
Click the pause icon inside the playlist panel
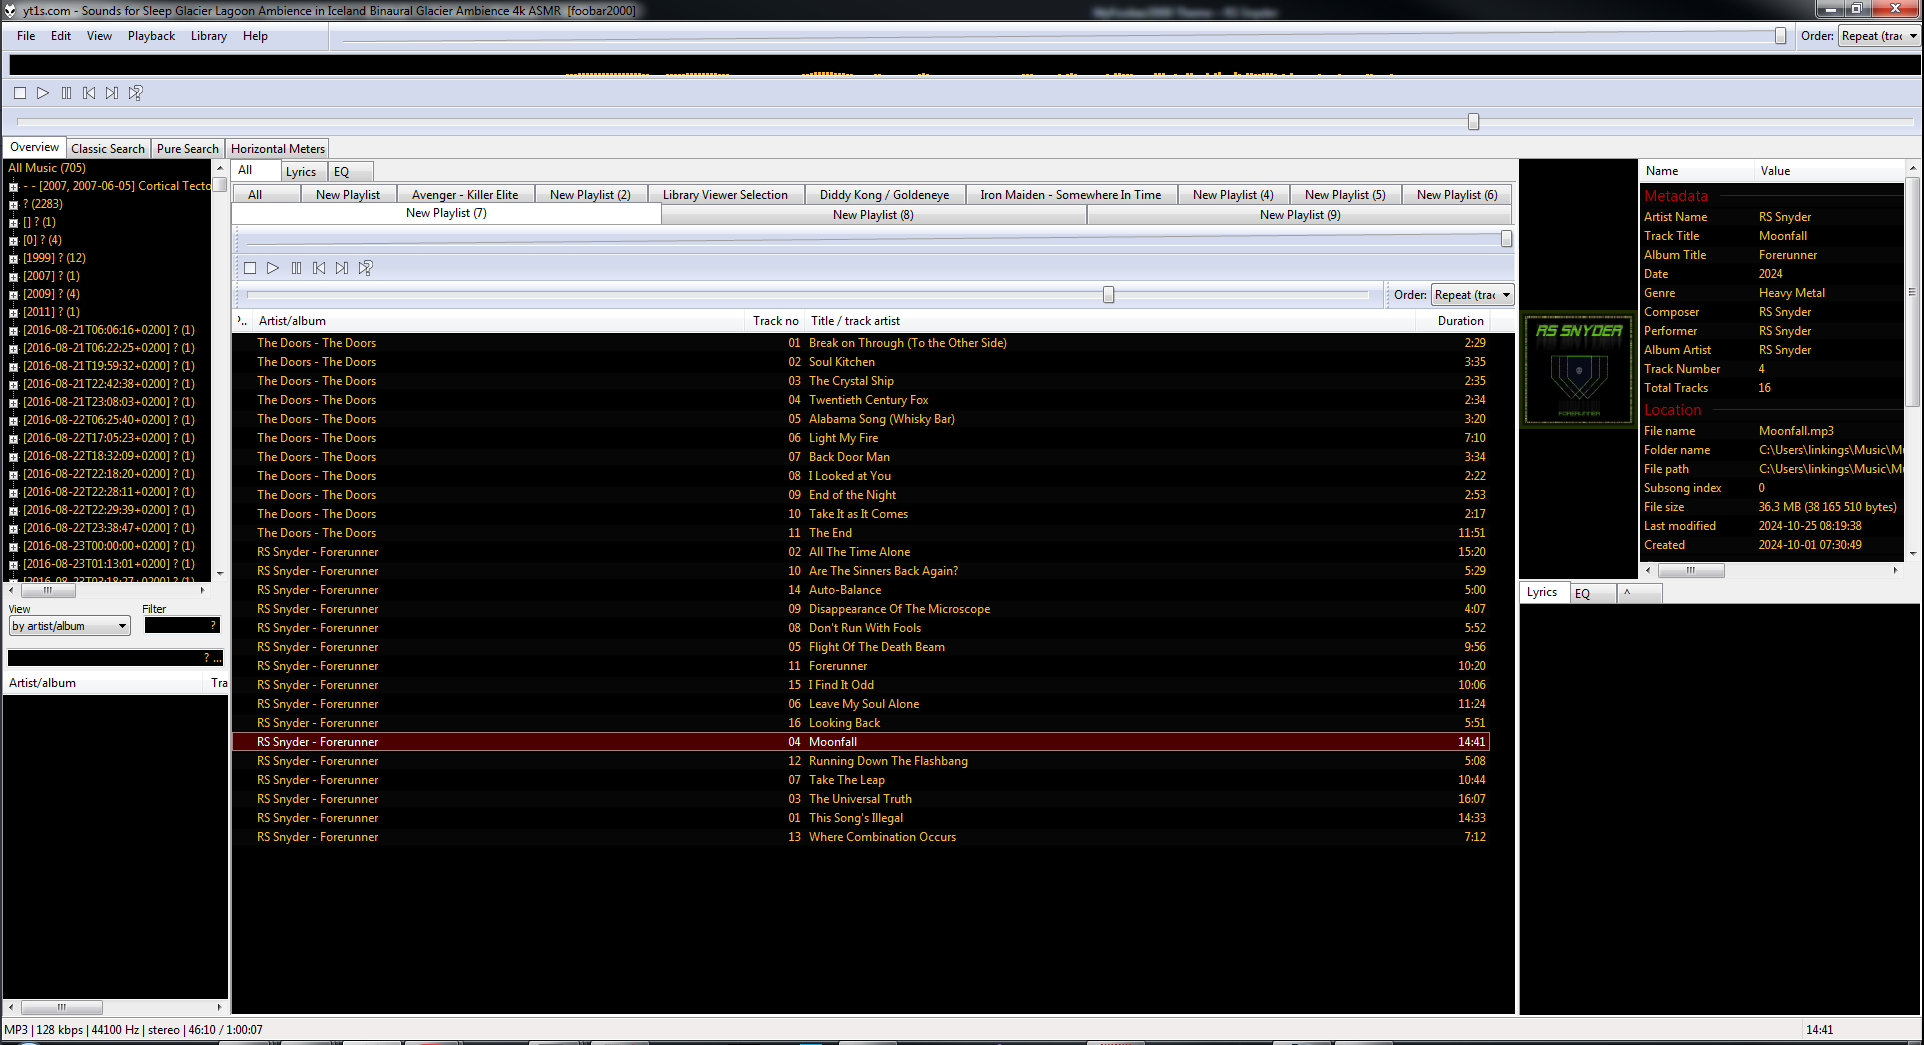pyautogui.click(x=296, y=268)
